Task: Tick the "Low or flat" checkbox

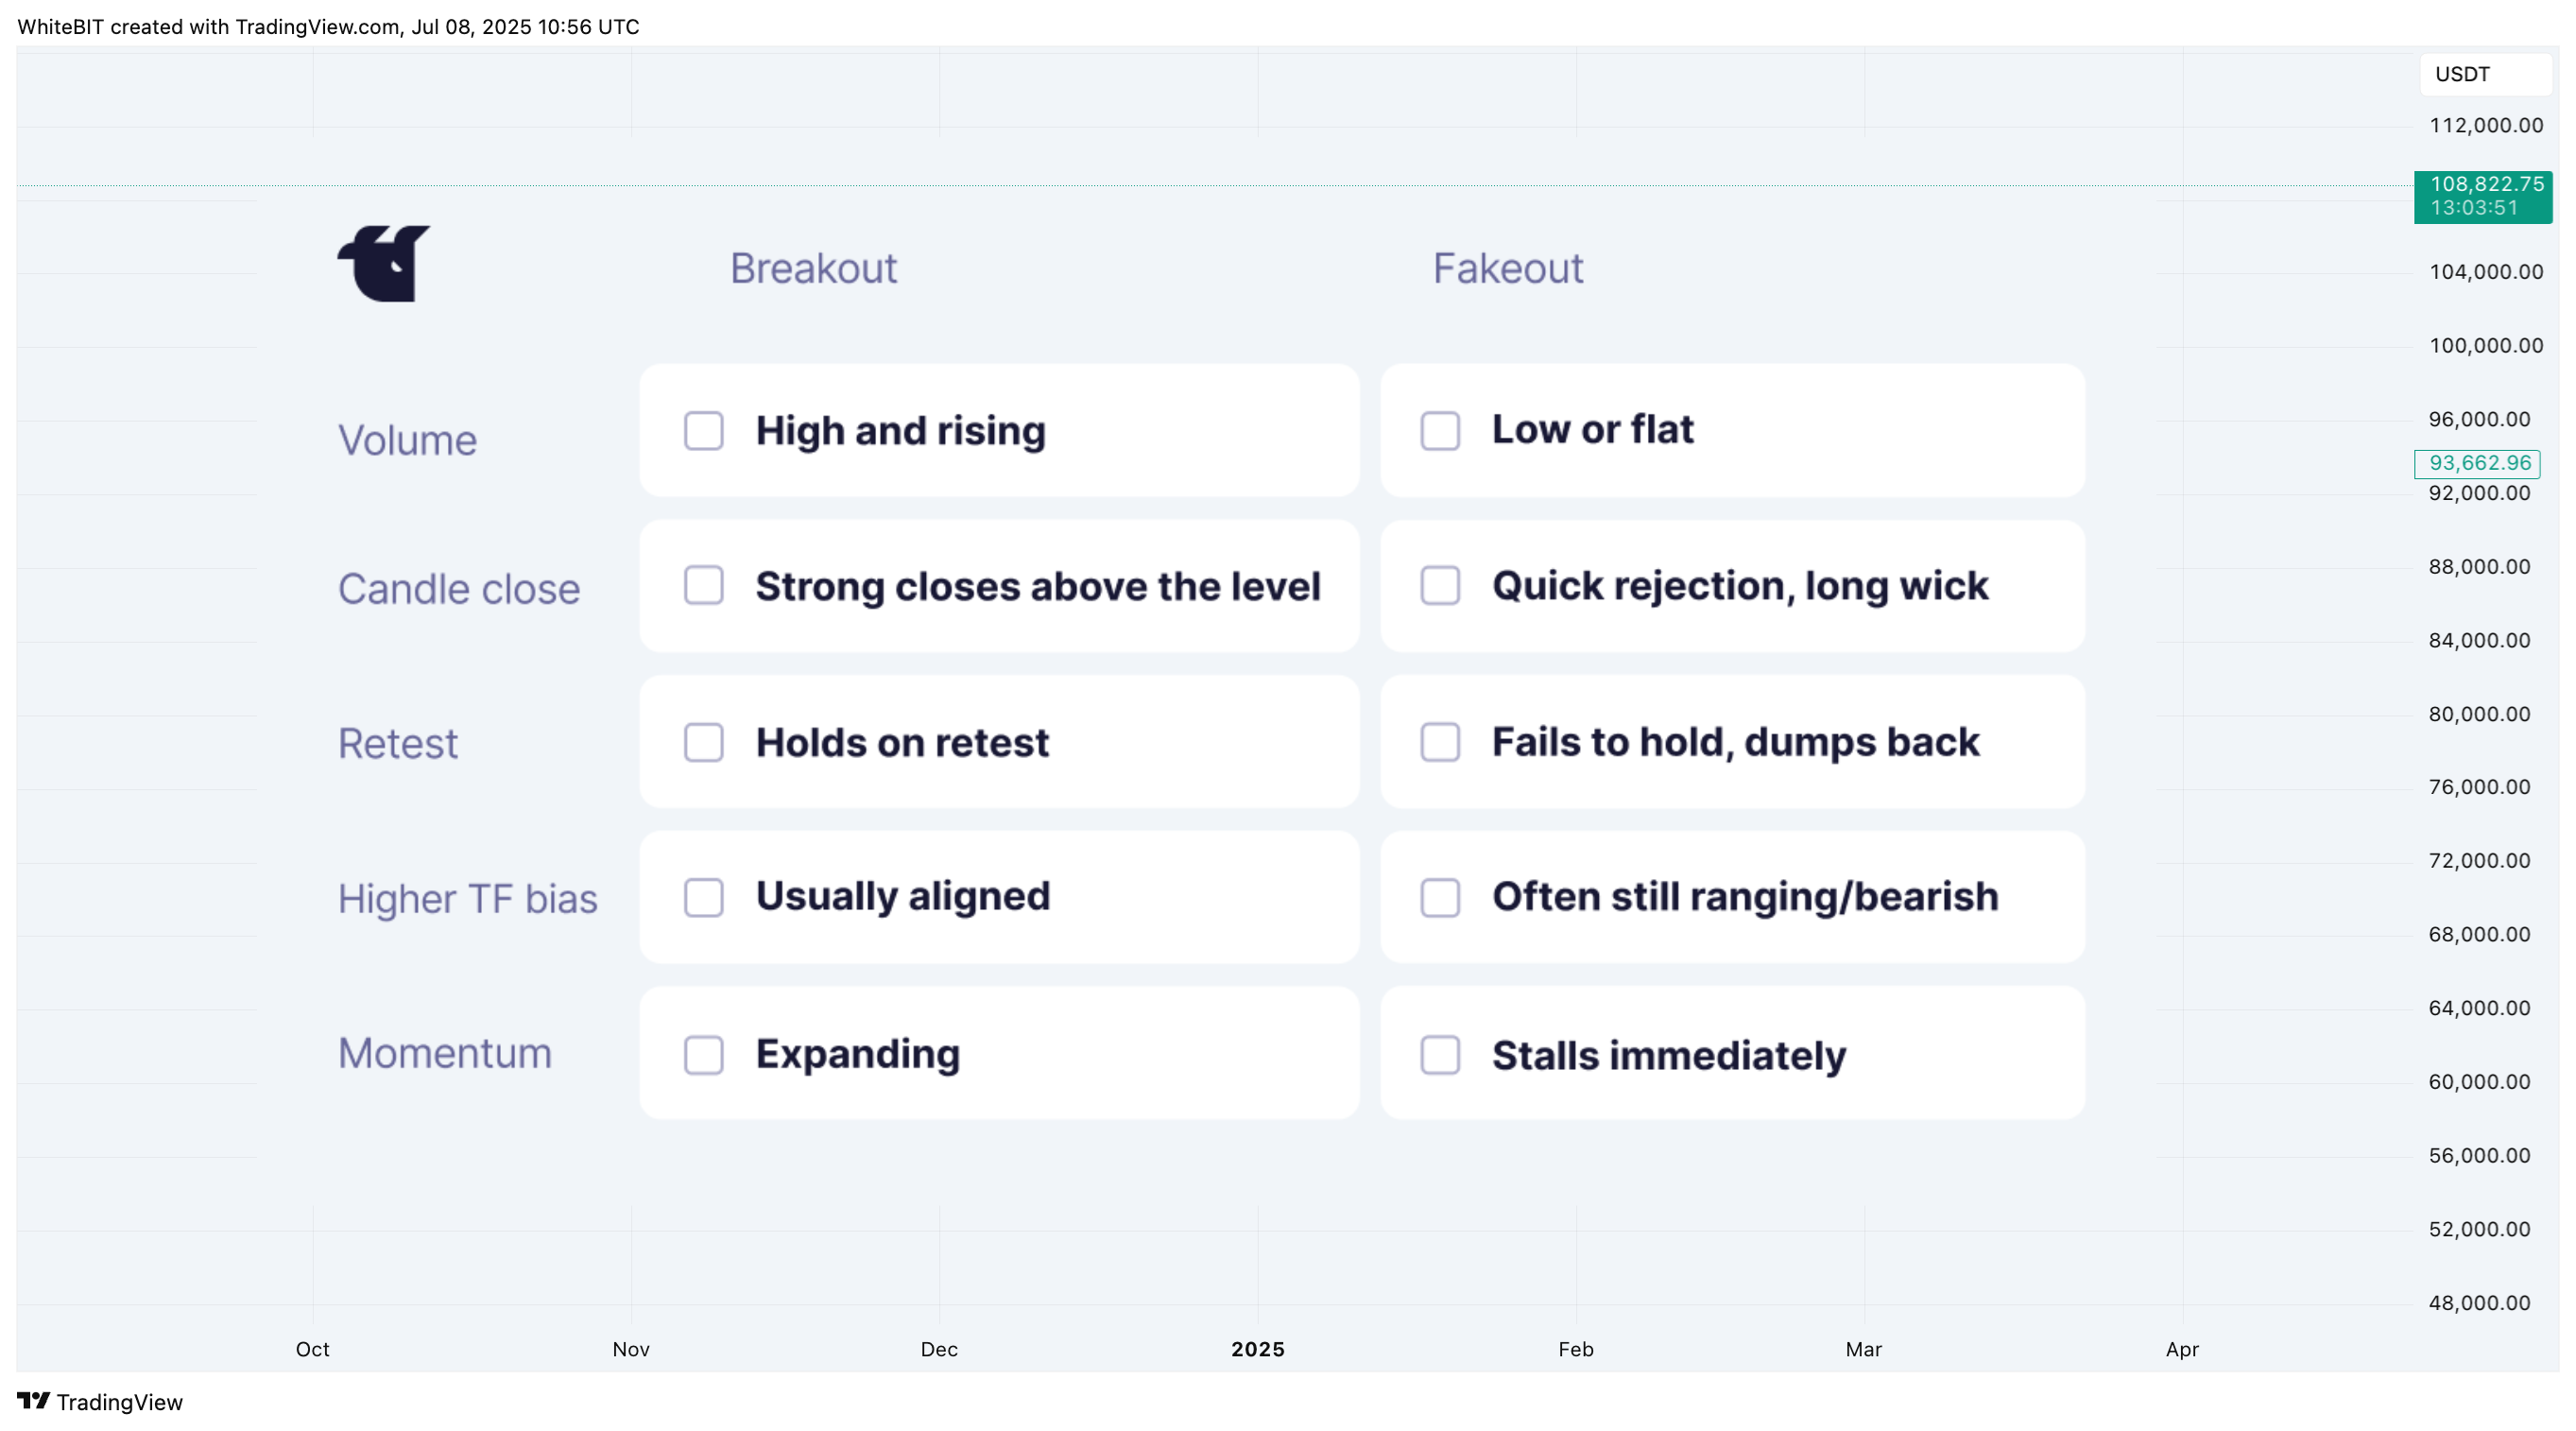Action: coord(1441,431)
